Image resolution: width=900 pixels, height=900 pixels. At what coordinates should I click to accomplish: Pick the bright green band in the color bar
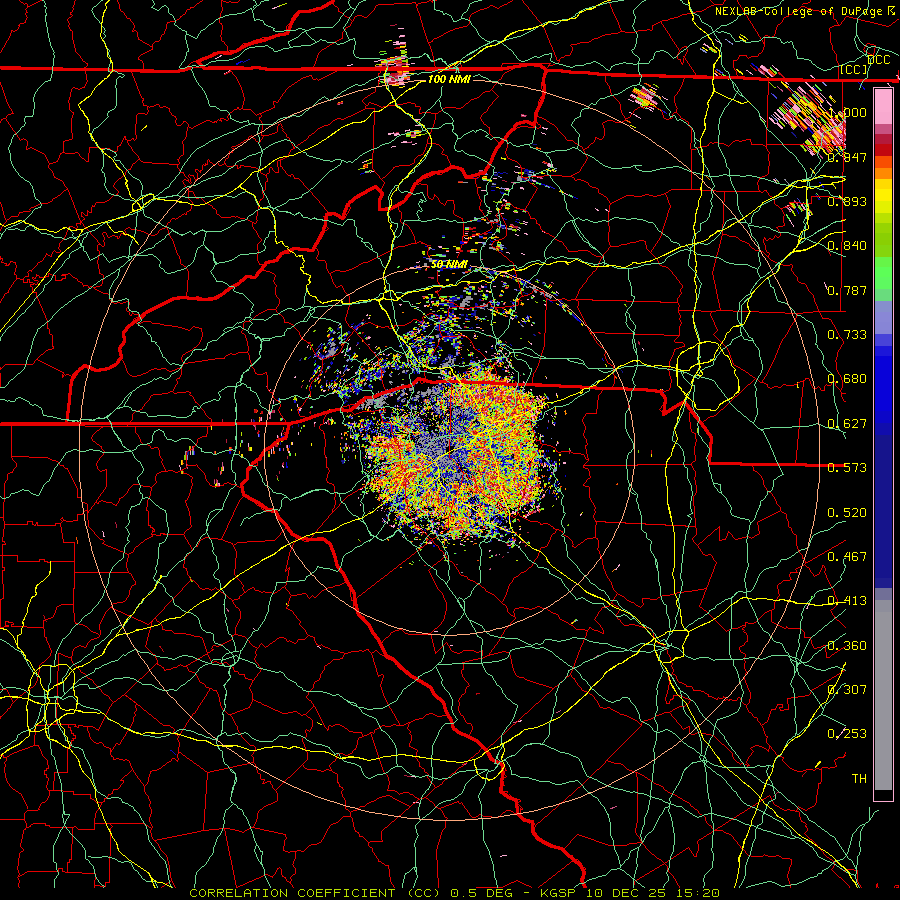point(883,273)
